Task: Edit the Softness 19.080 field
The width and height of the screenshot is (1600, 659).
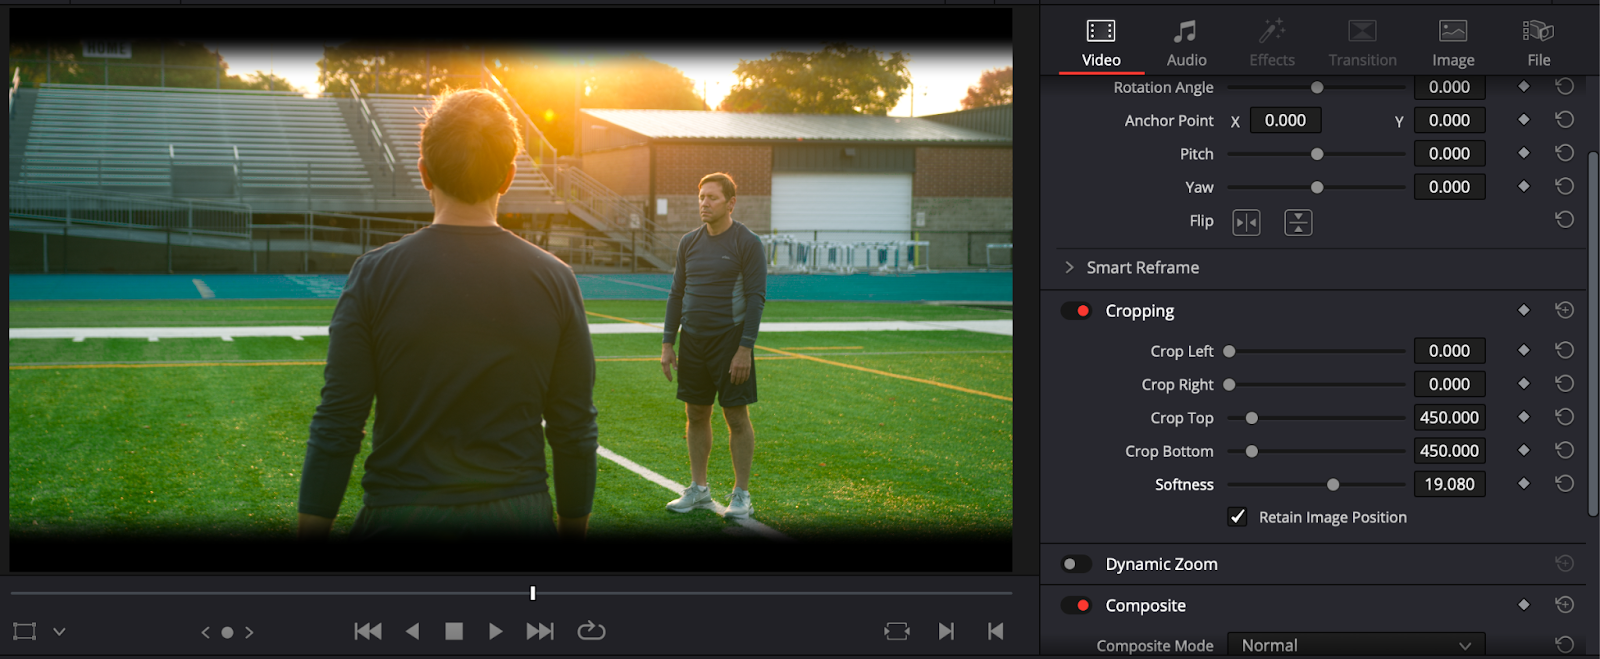Action: pos(1449,484)
